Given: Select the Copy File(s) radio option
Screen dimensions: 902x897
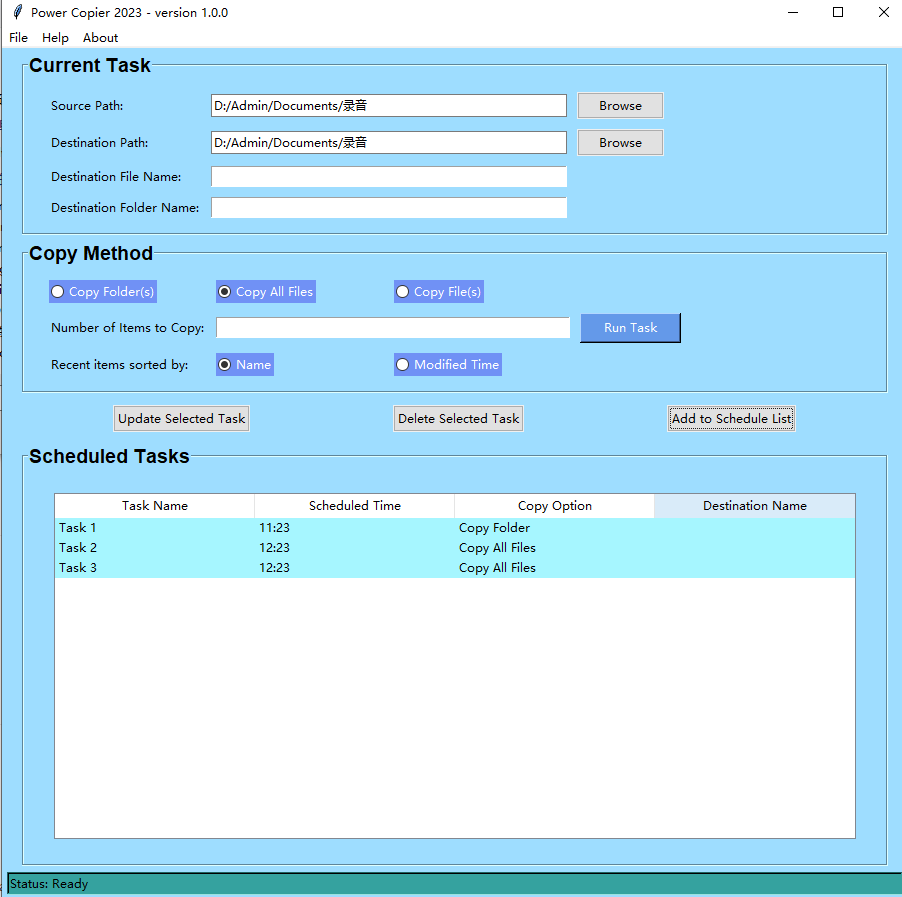Looking at the screenshot, I should pyautogui.click(x=439, y=292).
